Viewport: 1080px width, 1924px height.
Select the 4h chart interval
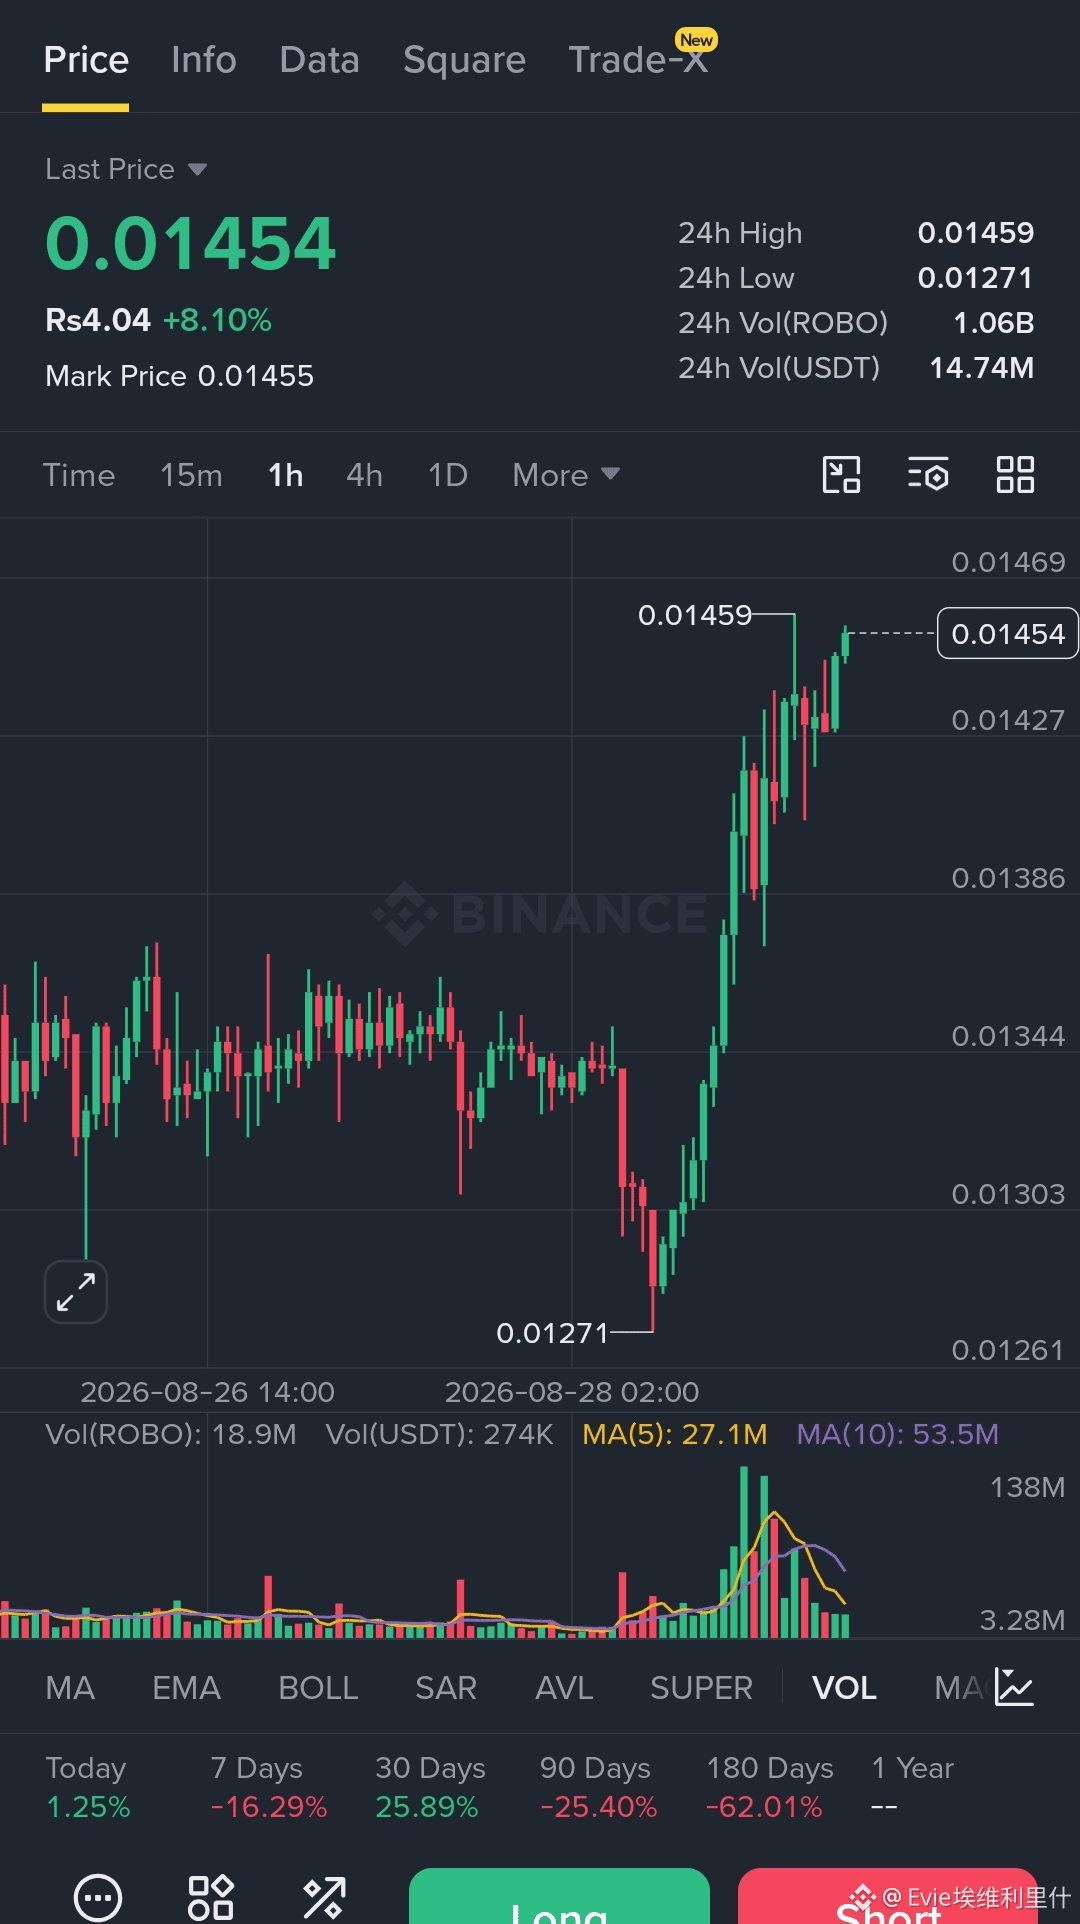[364, 475]
